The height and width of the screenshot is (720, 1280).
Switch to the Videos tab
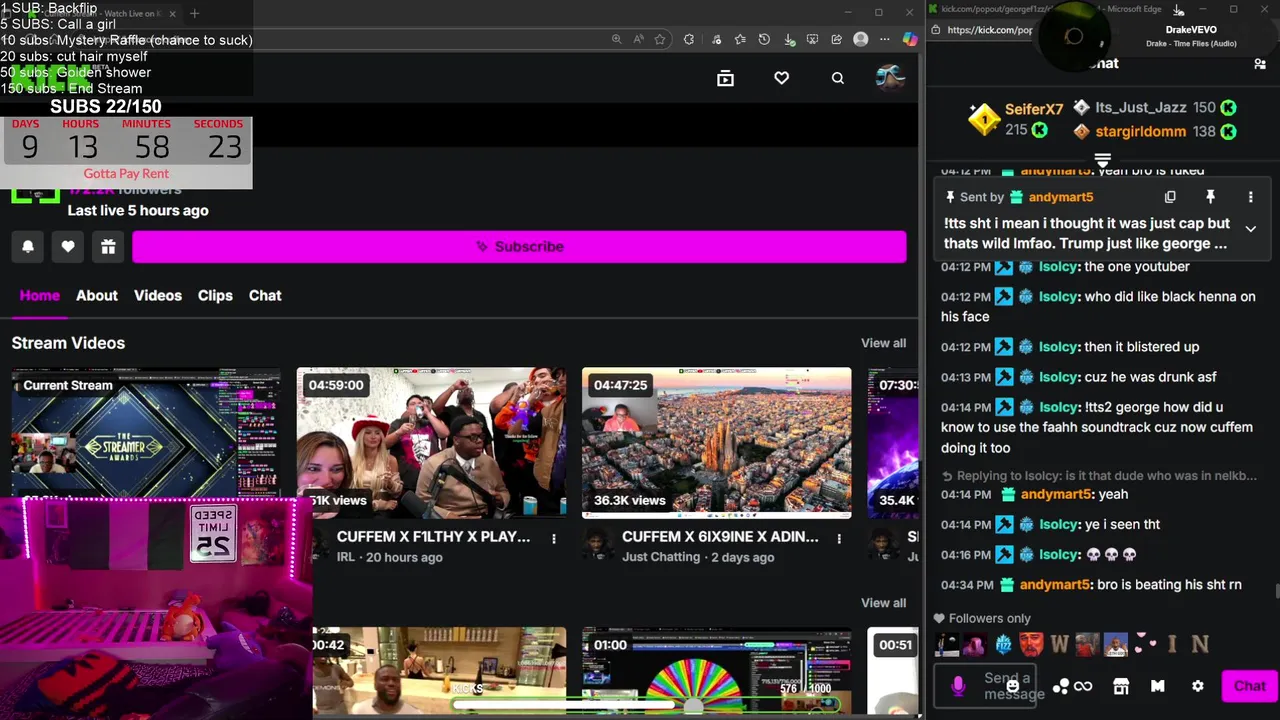158,295
